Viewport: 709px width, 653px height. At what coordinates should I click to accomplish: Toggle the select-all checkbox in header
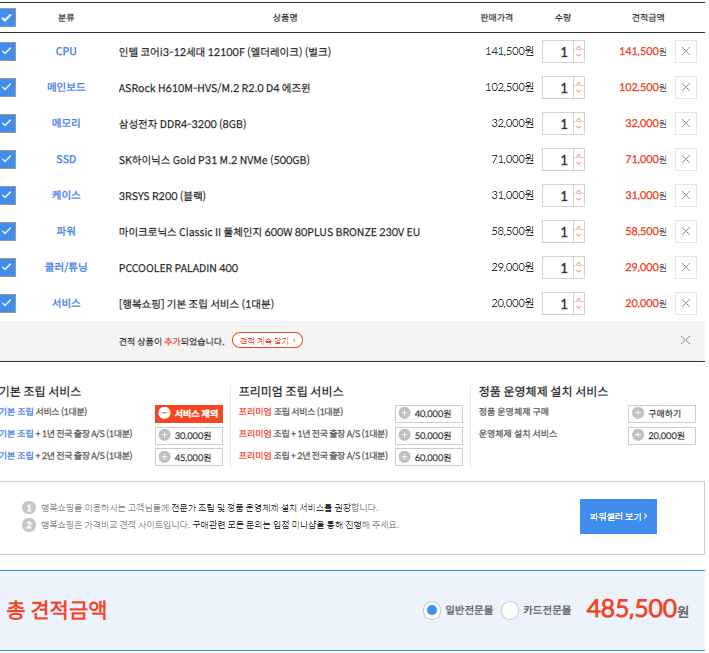tap(7, 18)
